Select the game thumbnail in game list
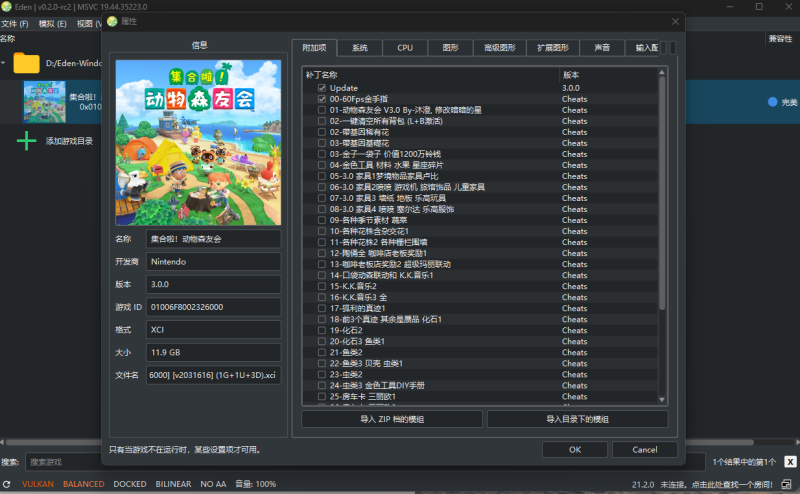The height and width of the screenshot is (494, 800). tap(44, 102)
